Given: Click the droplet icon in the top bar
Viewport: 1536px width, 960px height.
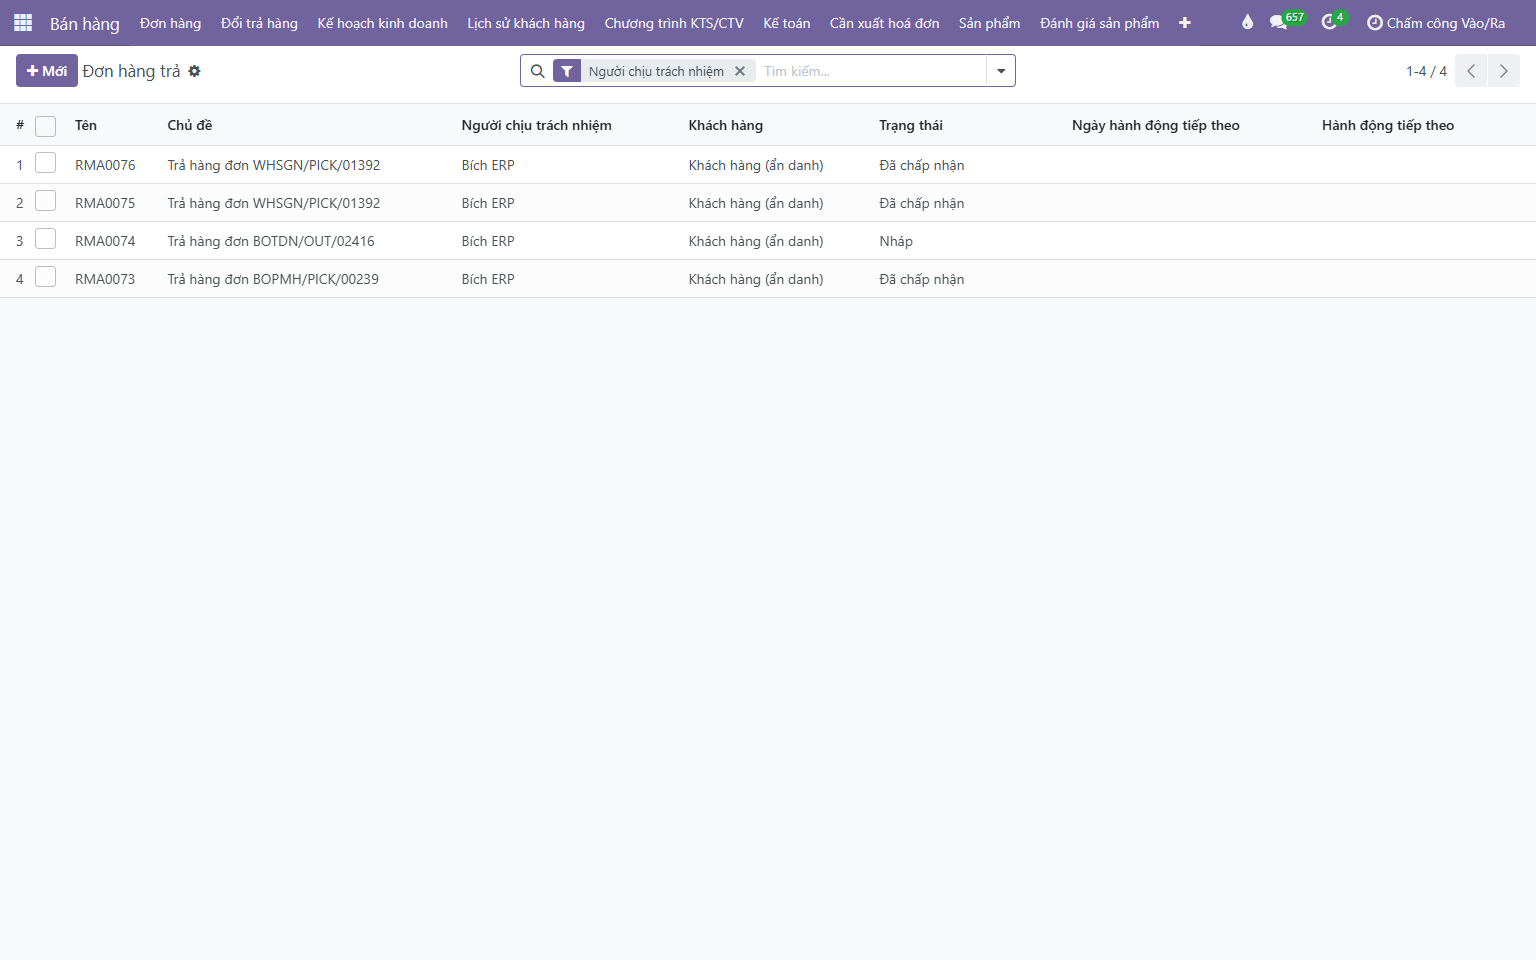Looking at the screenshot, I should pos(1247,22).
